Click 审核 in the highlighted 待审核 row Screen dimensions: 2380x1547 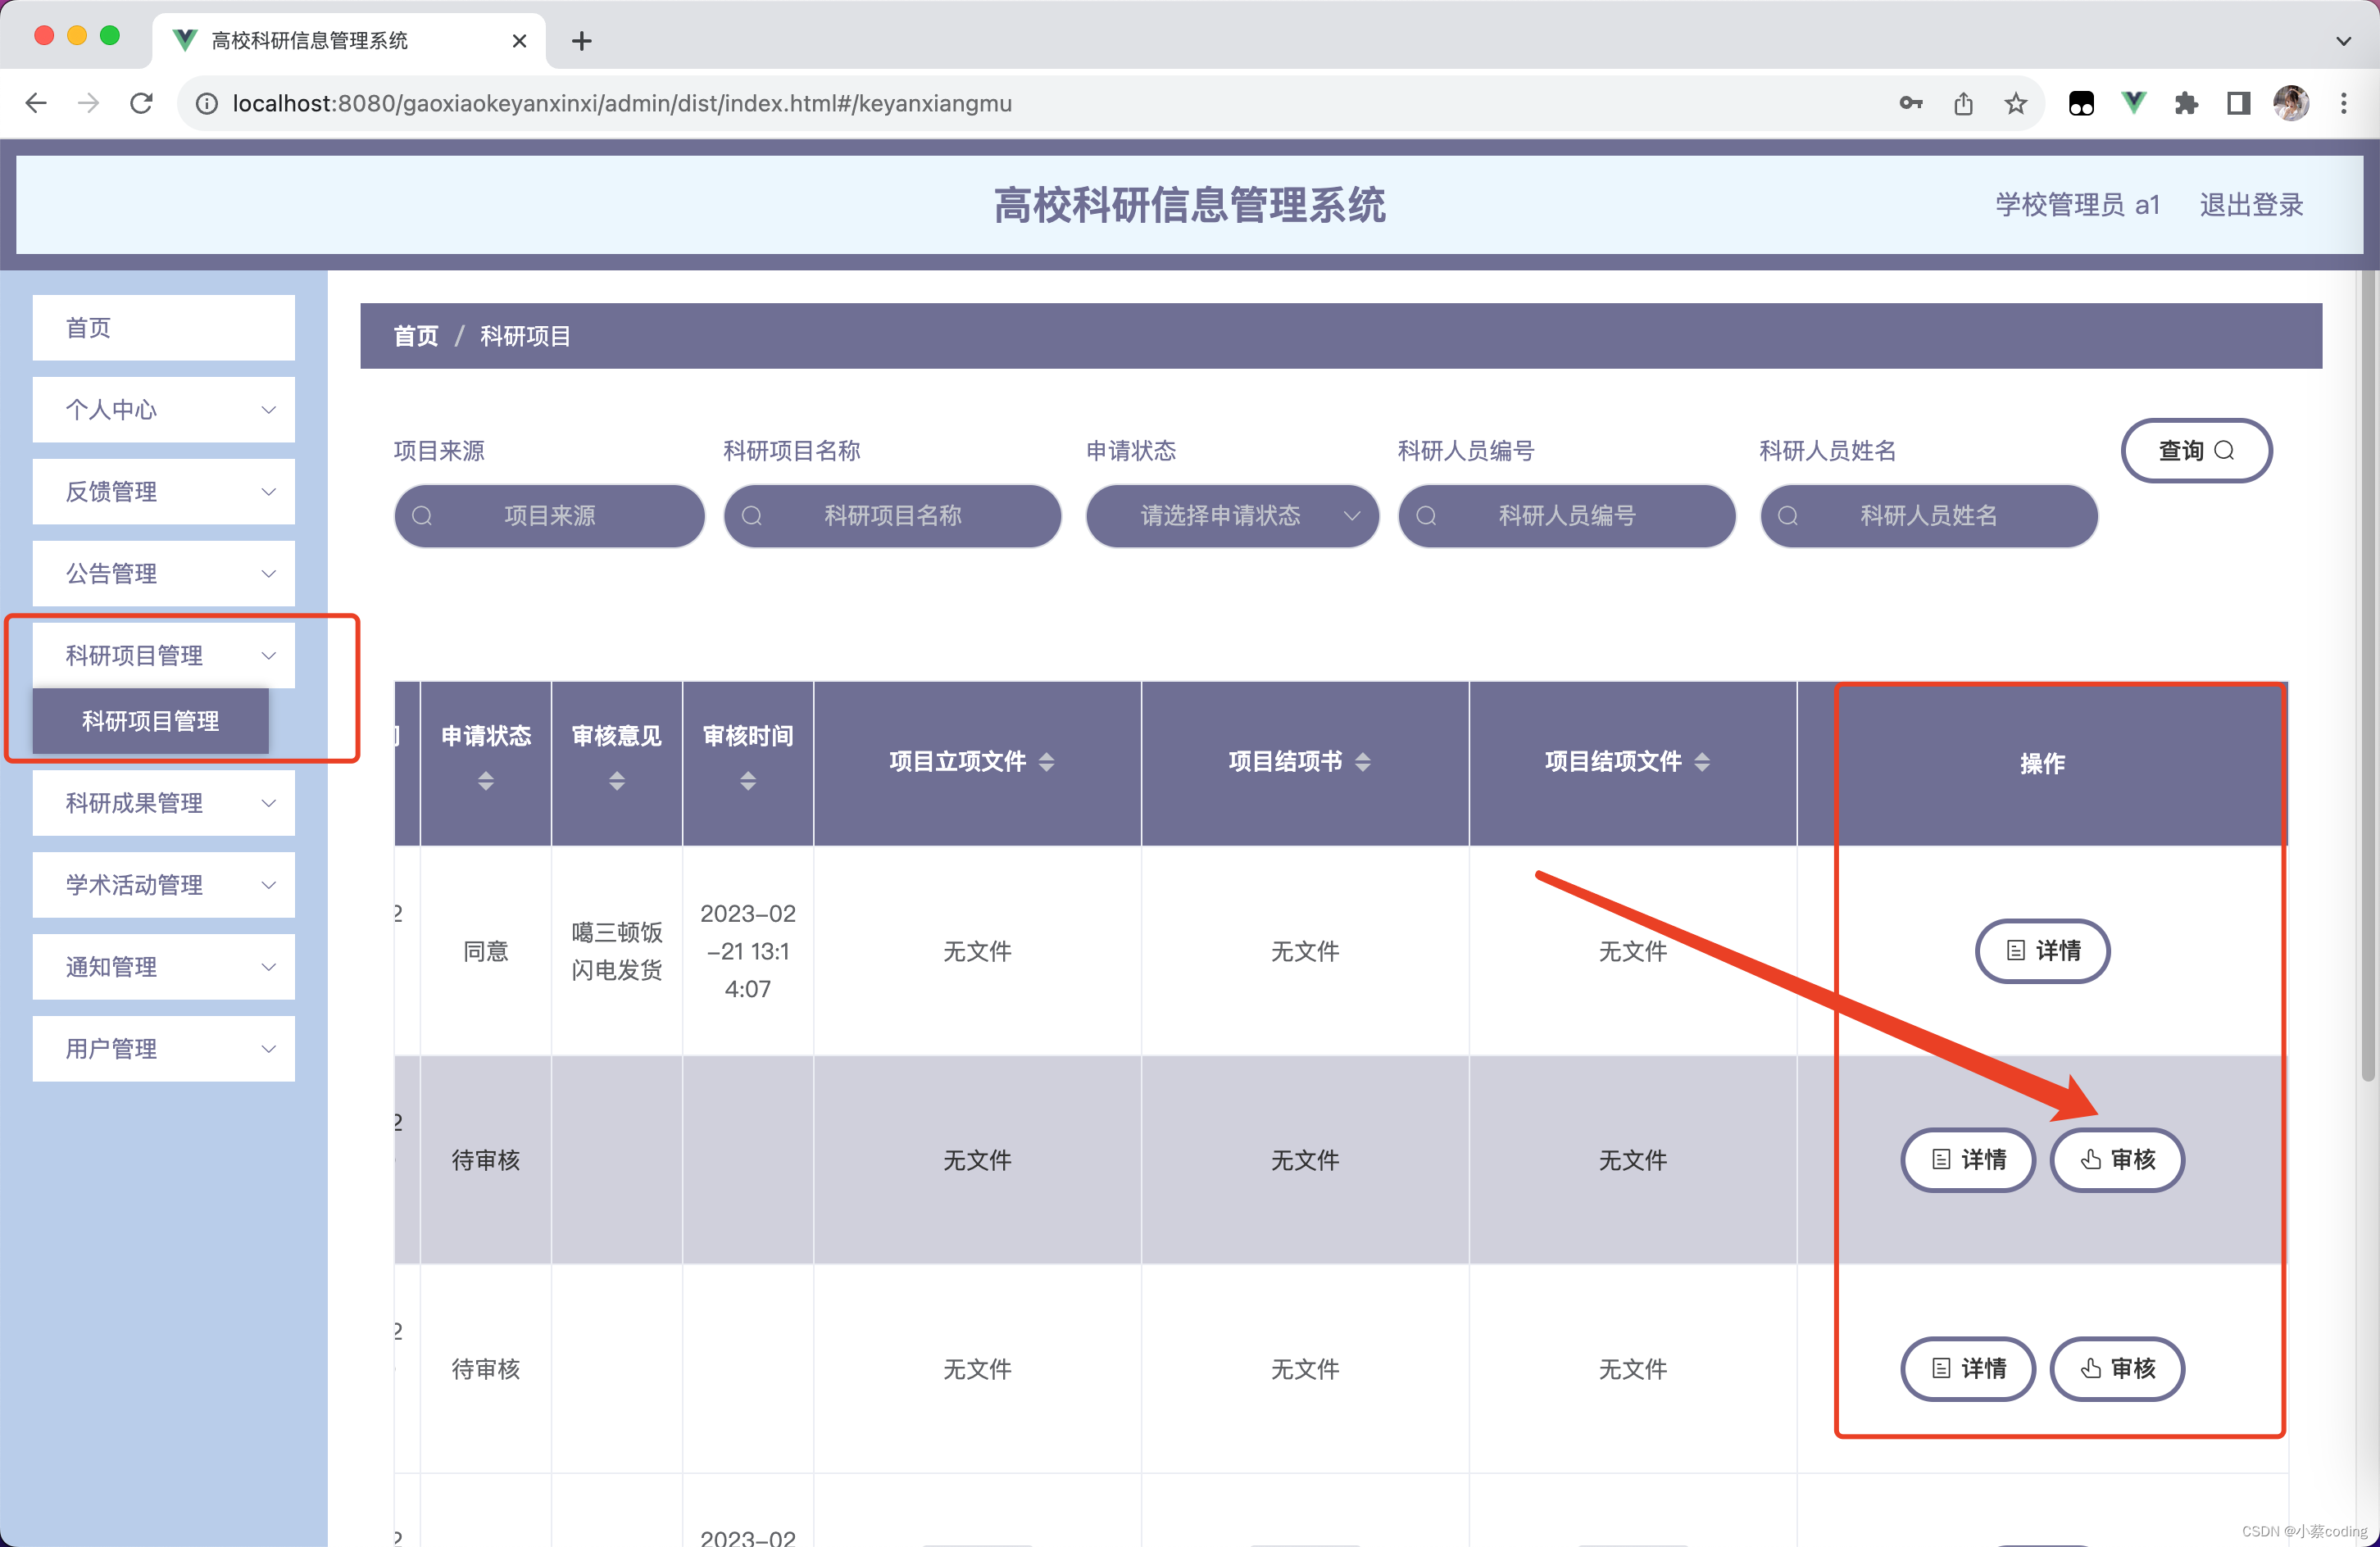pyautogui.click(x=2117, y=1160)
